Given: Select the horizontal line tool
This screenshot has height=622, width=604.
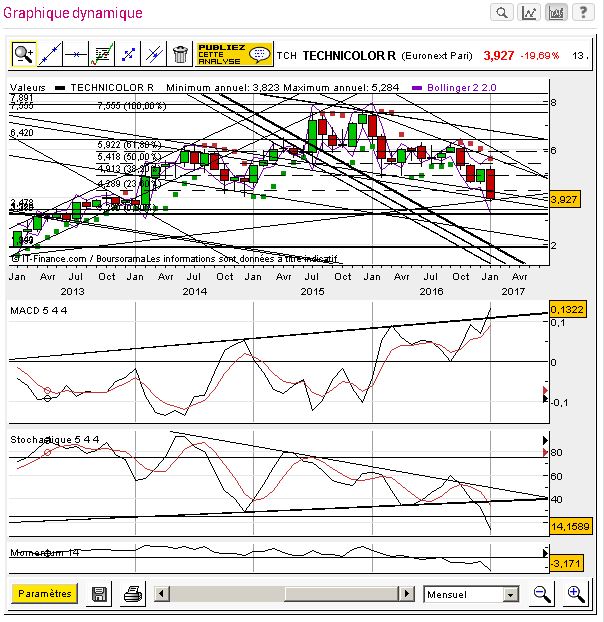Looking at the screenshot, I should 76,54.
